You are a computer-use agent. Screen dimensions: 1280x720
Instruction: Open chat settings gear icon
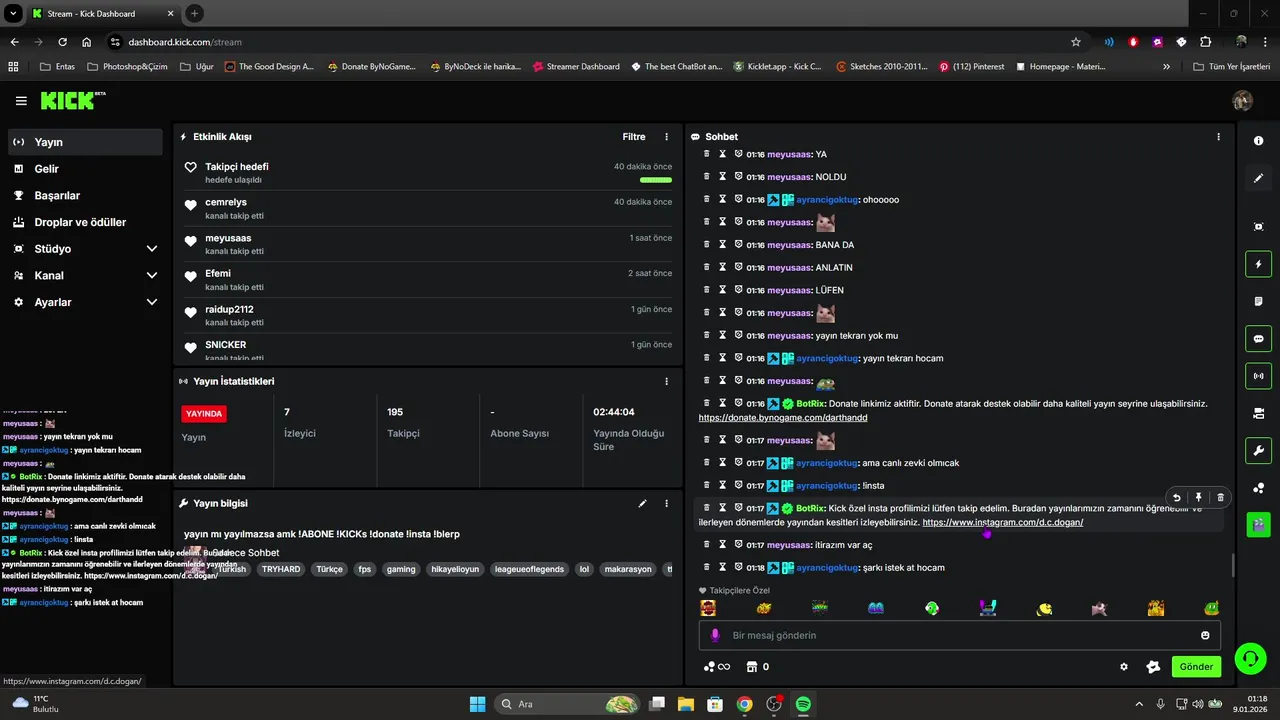coord(1124,667)
